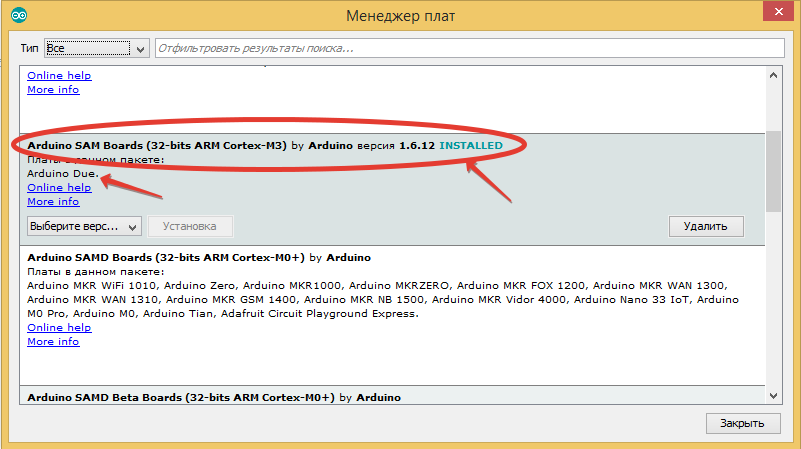
Task: Open the Тип filter dropdown
Action: 98,48
